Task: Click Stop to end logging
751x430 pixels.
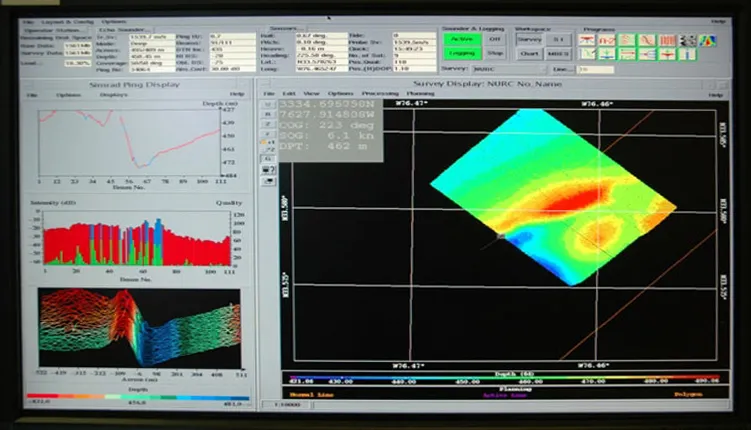Action: 495,53
